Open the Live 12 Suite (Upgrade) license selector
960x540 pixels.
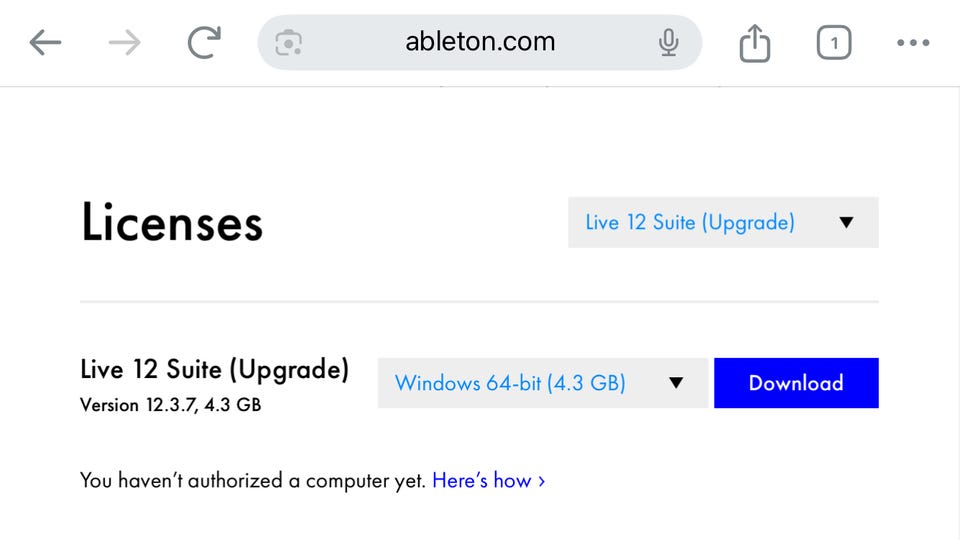click(x=690, y=222)
